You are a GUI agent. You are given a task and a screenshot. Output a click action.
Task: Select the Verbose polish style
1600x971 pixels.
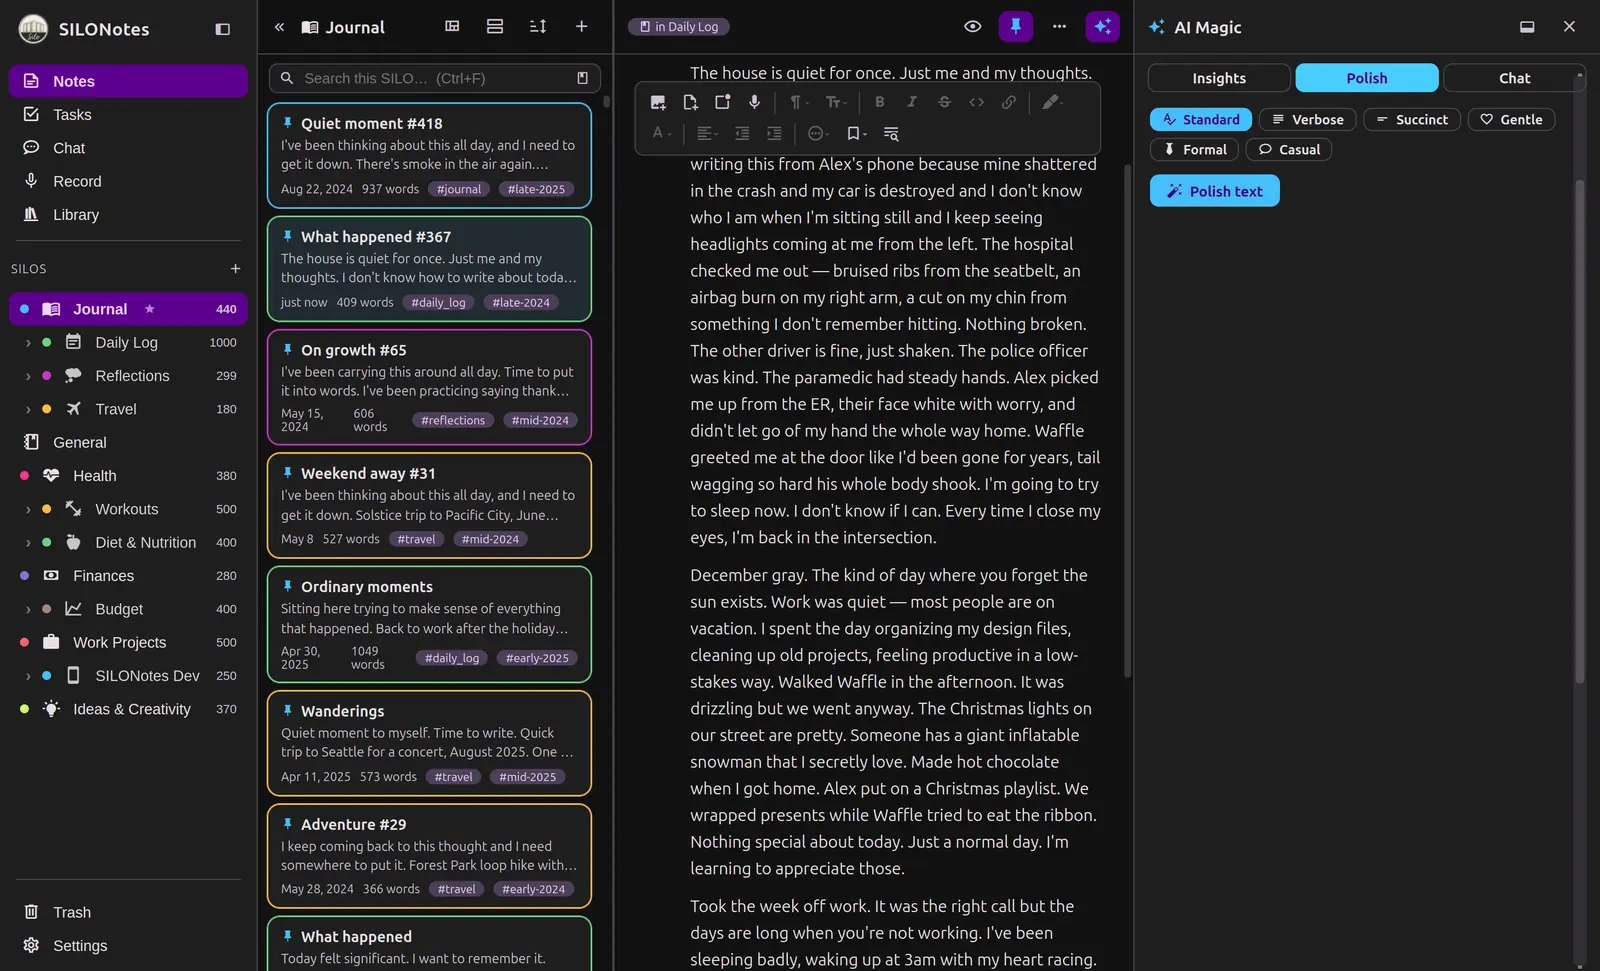click(1308, 120)
